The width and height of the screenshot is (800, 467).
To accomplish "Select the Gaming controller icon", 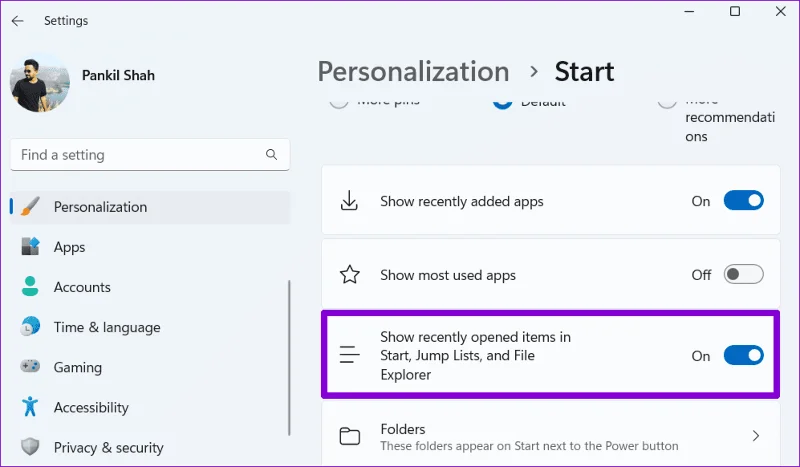I will [30, 366].
